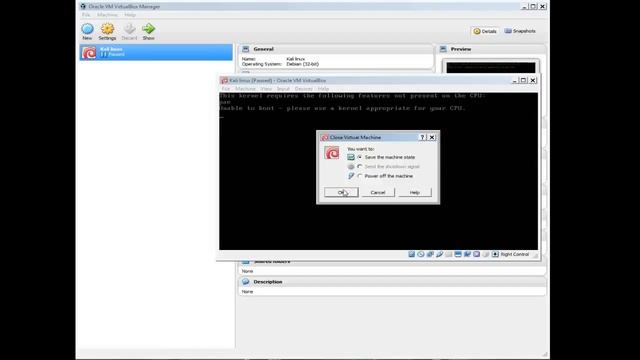The image size is (640, 360).
Task: Maximize the VirtualBox Manager window
Action: [533, 7]
